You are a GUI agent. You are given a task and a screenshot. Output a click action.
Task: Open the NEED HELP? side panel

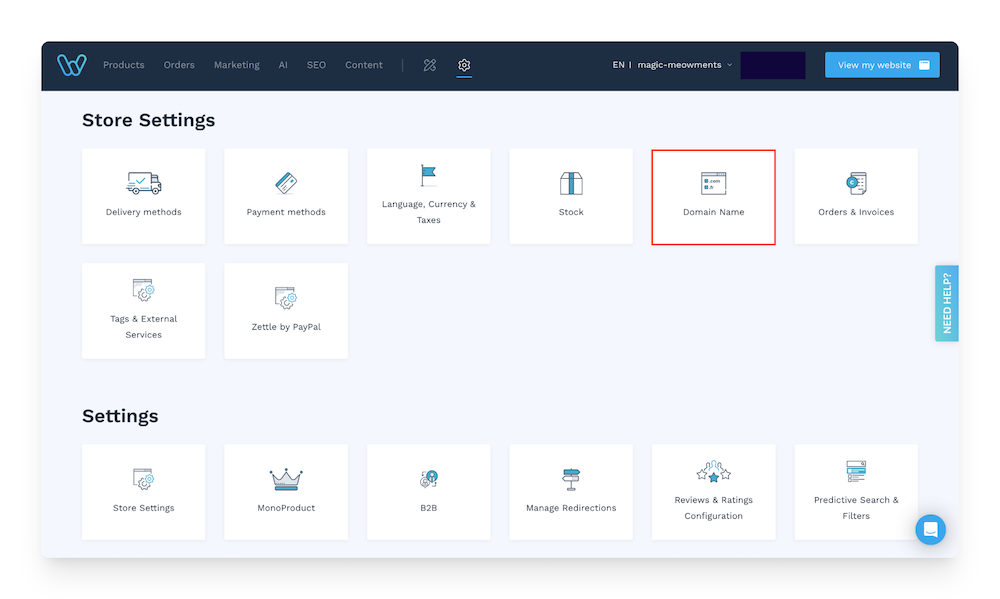(x=946, y=303)
